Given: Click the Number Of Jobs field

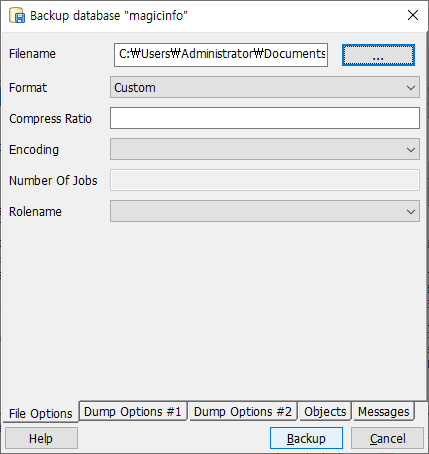Looking at the screenshot, I should pyautogui.click(x=265, y=180).
